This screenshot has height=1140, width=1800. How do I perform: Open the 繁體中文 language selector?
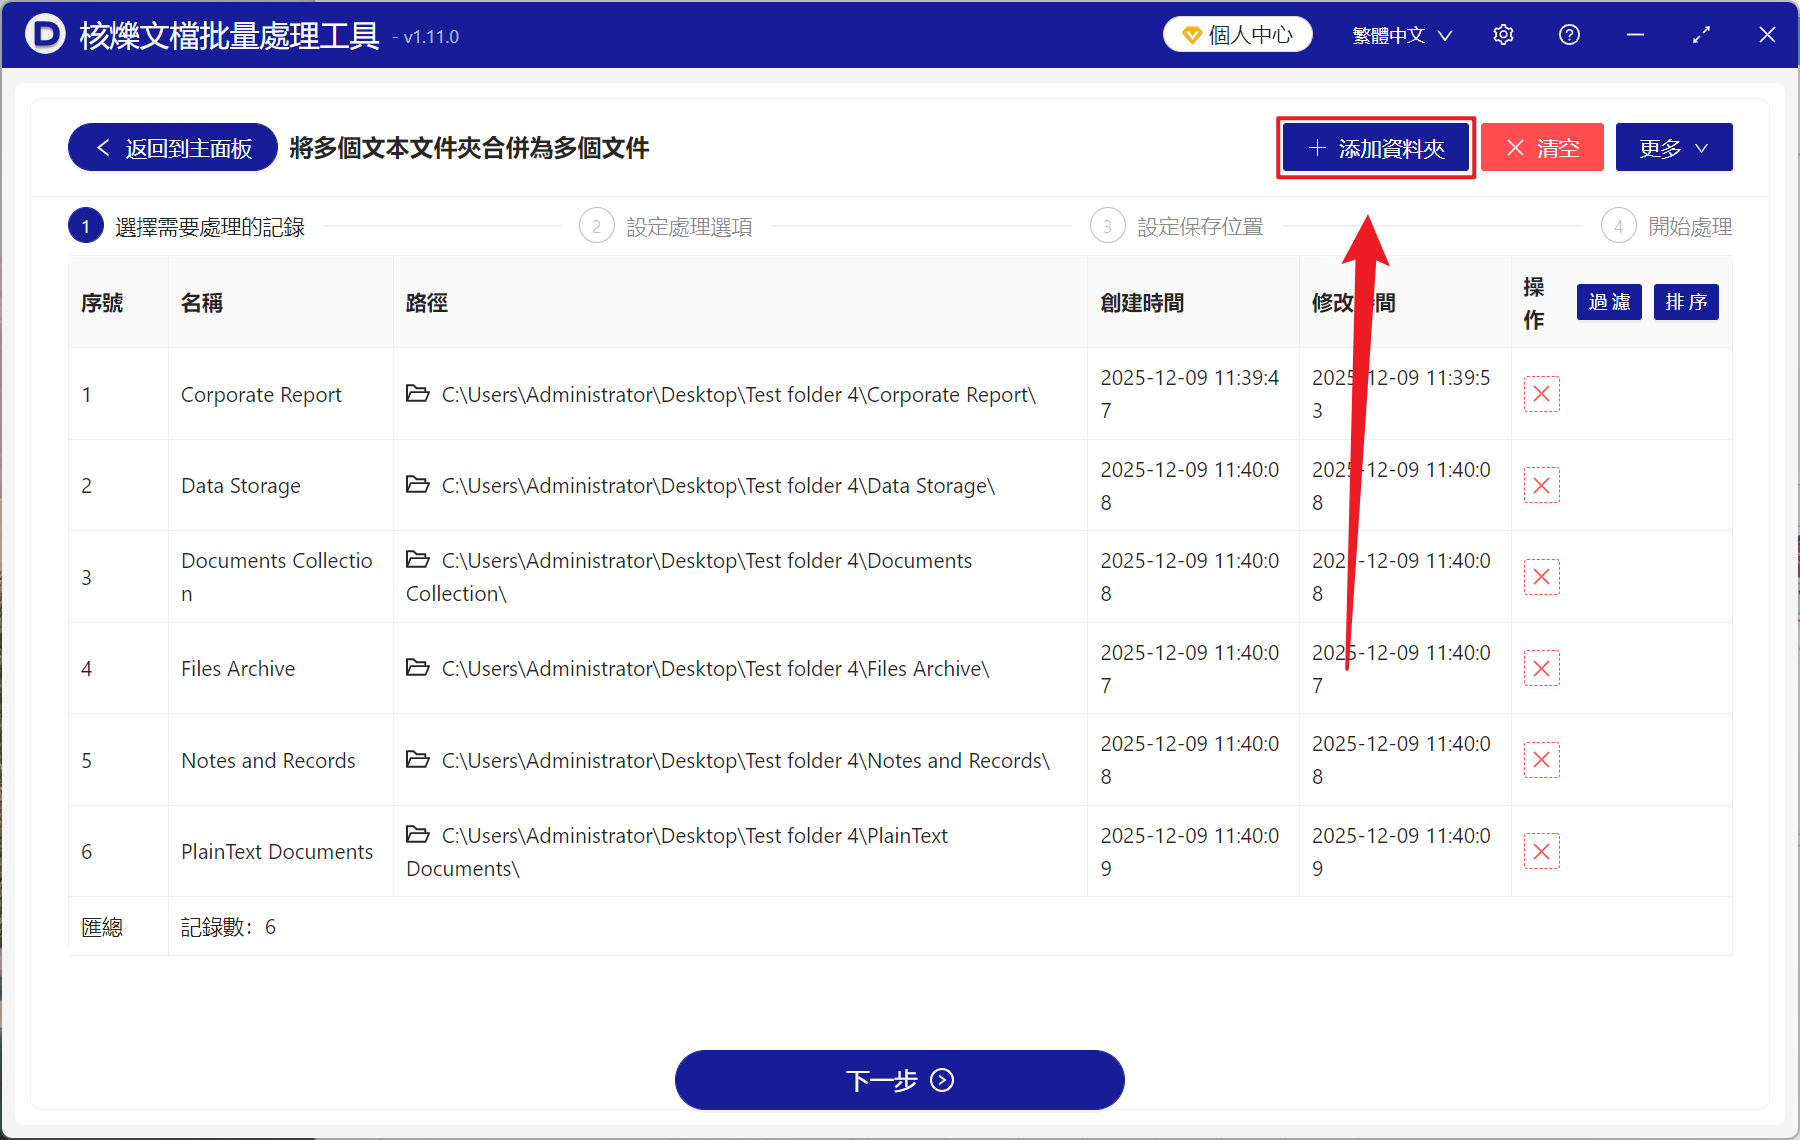coord(1399,34)
